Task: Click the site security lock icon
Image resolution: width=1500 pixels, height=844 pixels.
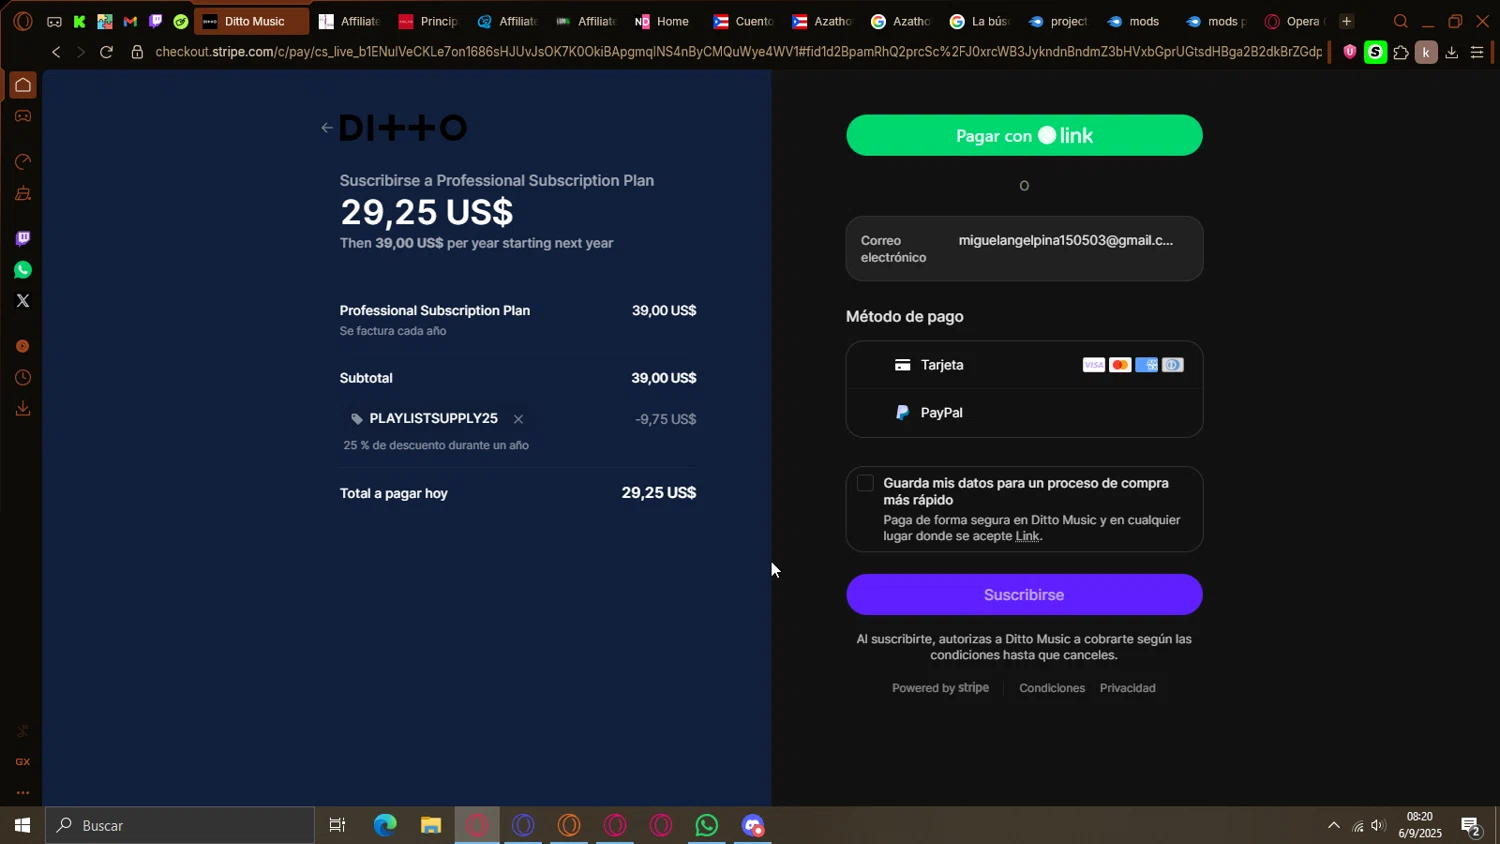Action: pos(137,52)
